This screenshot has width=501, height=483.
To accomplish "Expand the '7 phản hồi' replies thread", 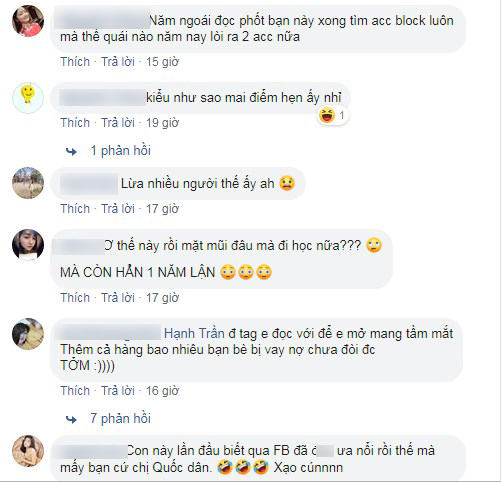I will tap(121, 418).
